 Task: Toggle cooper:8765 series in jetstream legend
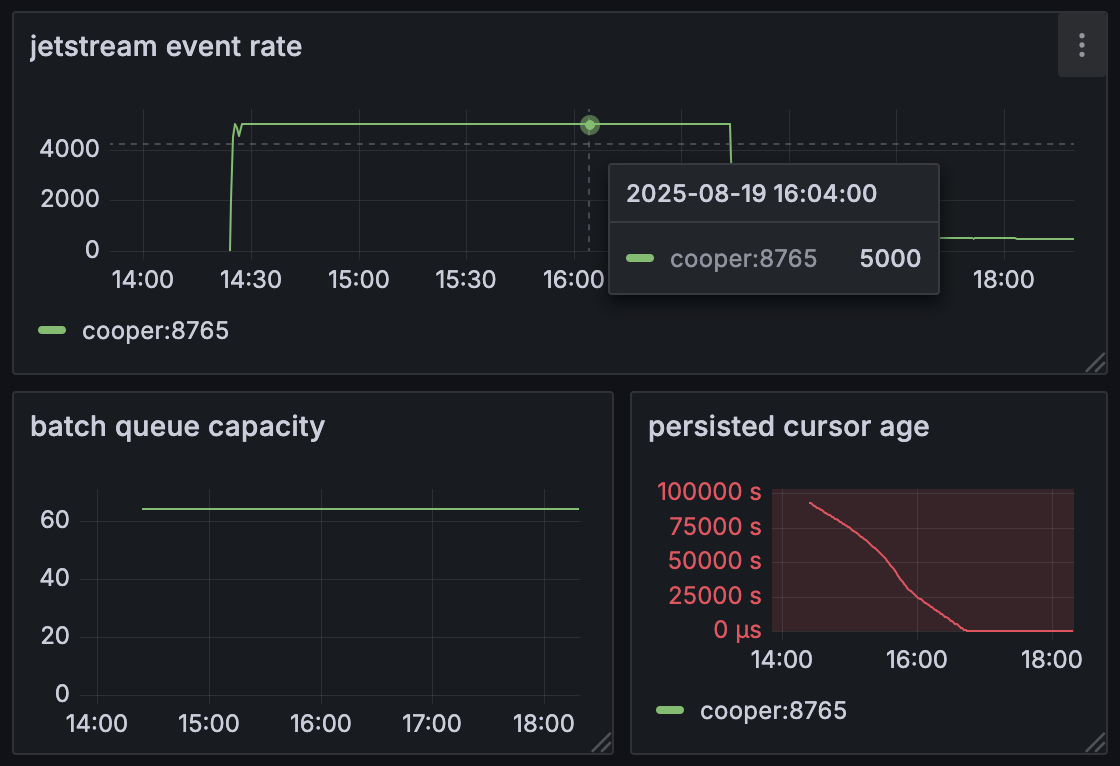[x=155, y=331]
